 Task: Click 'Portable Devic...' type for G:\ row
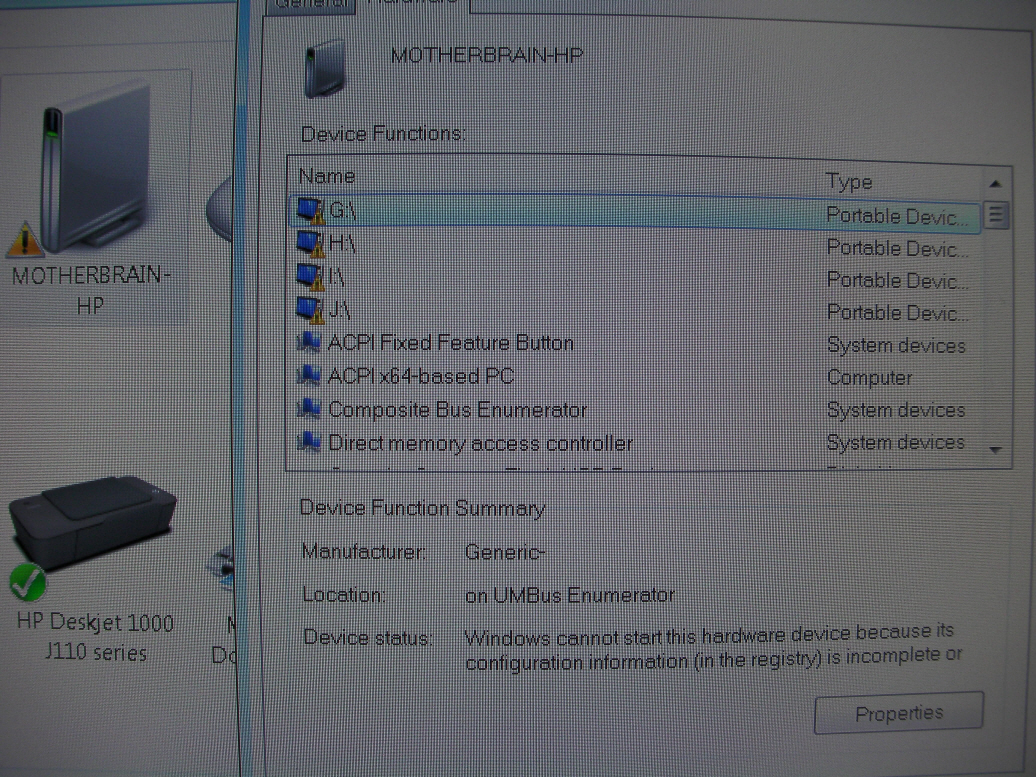[897, 216]
